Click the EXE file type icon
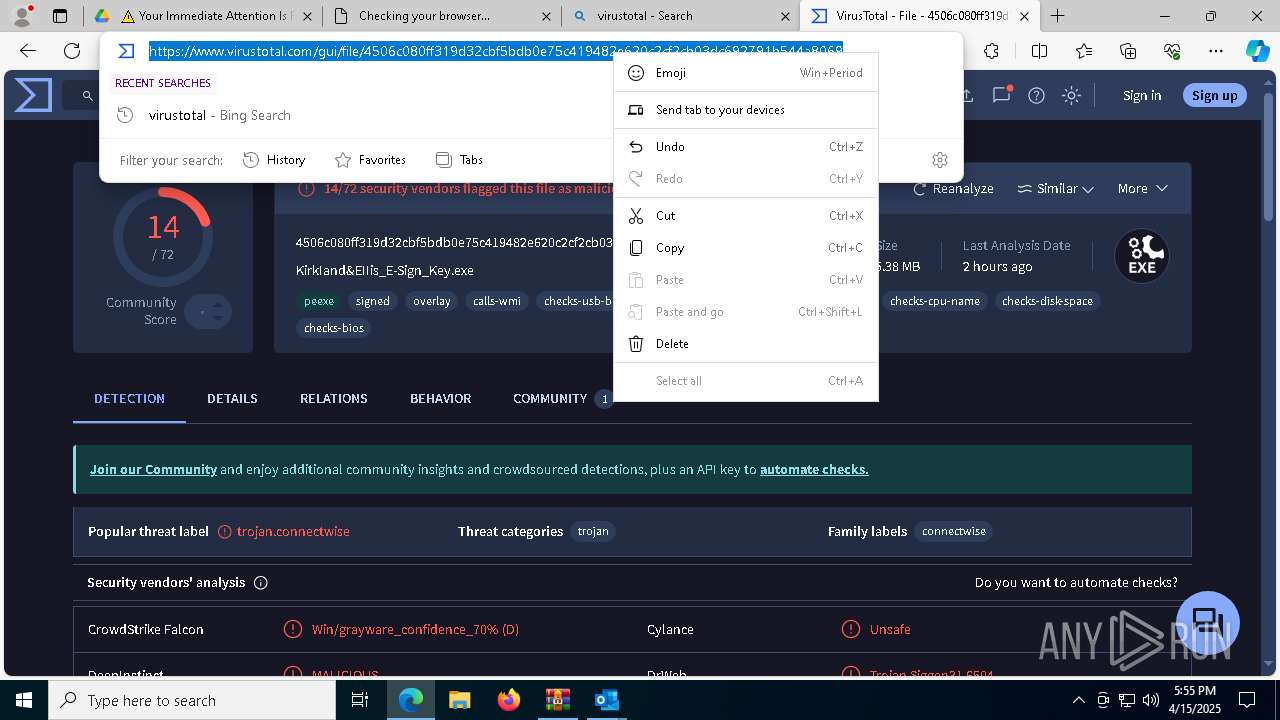Image resolution: width=1280 pixels, height=720 pixels. pos(1142,257)
